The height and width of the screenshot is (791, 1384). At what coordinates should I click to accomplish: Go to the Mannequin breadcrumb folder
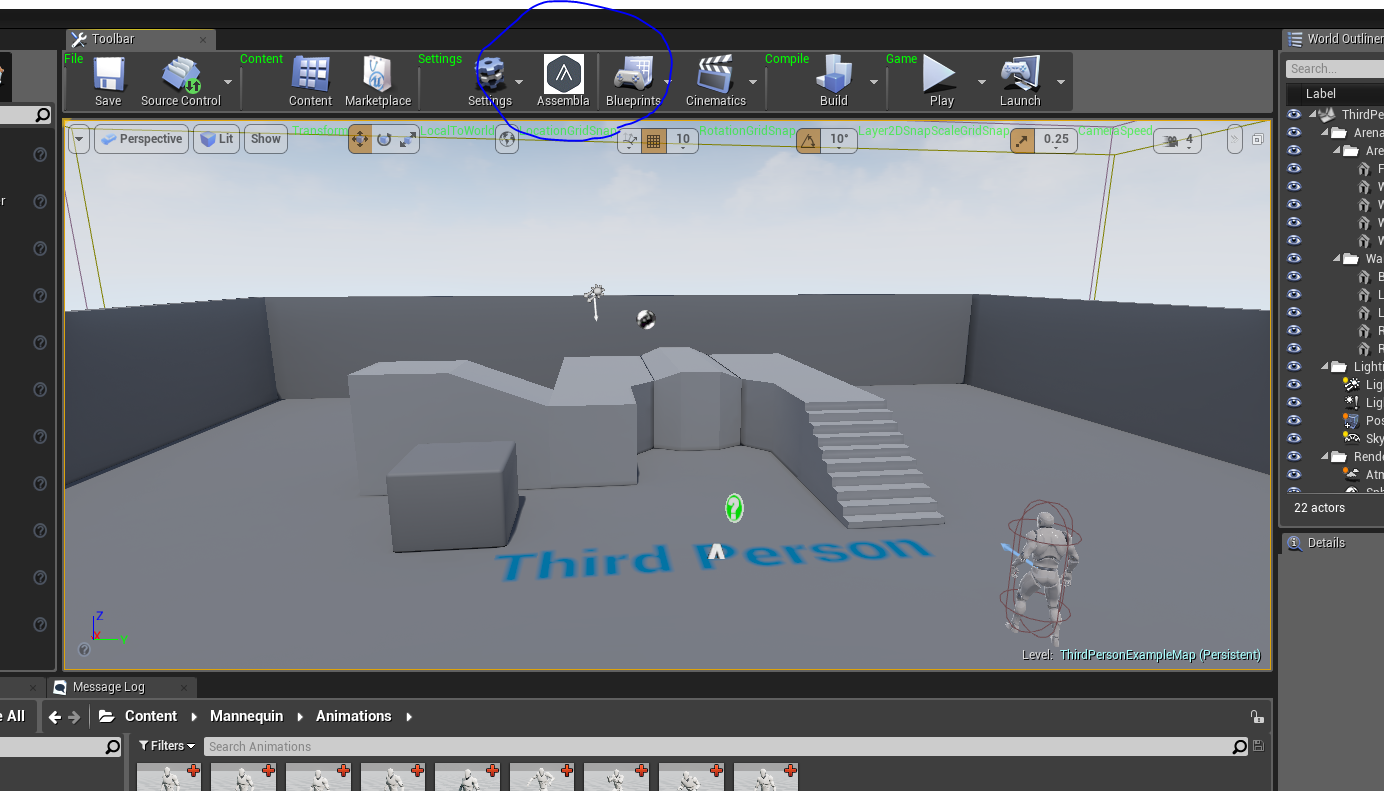pos(246,716)
